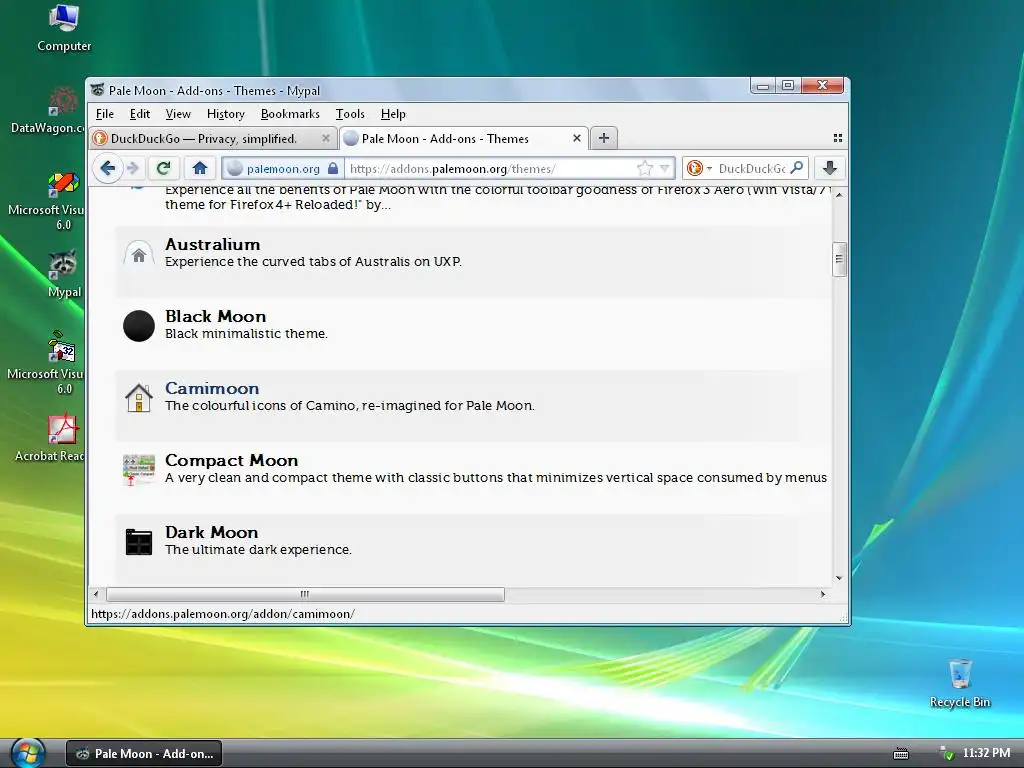Screen dimensions: 1024x768
Task: Click the 11:32 PM system clock
Action: click(x=987, y=753)
